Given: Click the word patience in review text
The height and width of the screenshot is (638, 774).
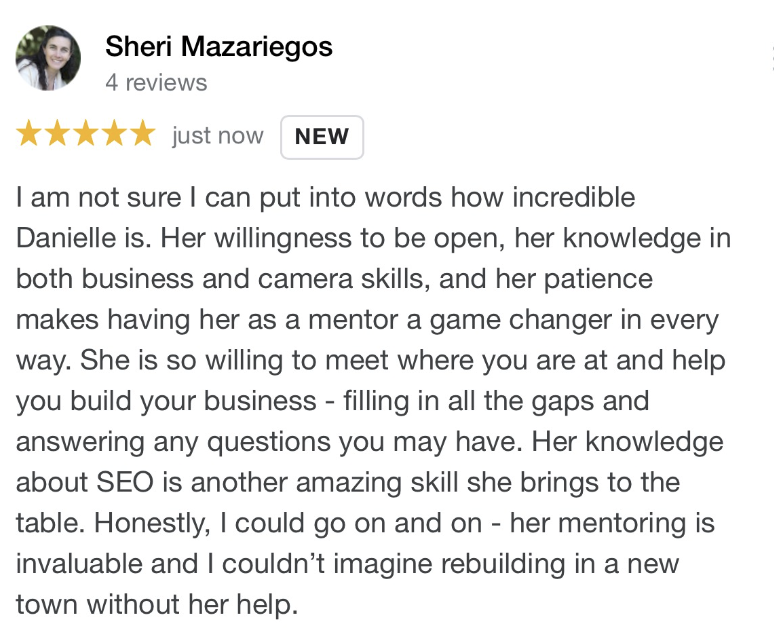Looking at the screenshot, I should tap(598, 280).
